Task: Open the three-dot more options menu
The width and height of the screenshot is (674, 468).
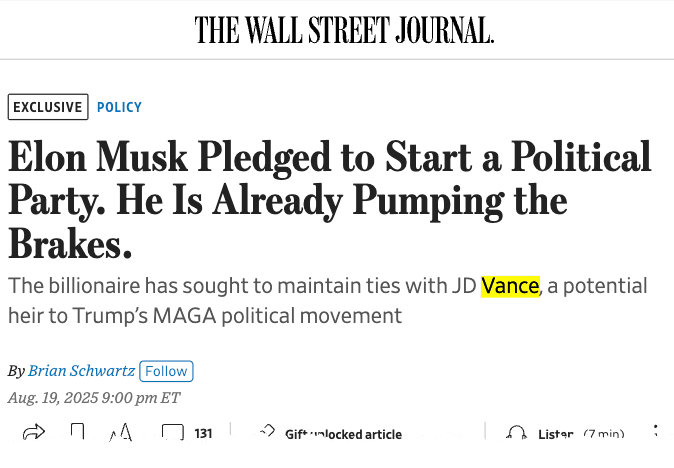Action: tap(657, 434)
